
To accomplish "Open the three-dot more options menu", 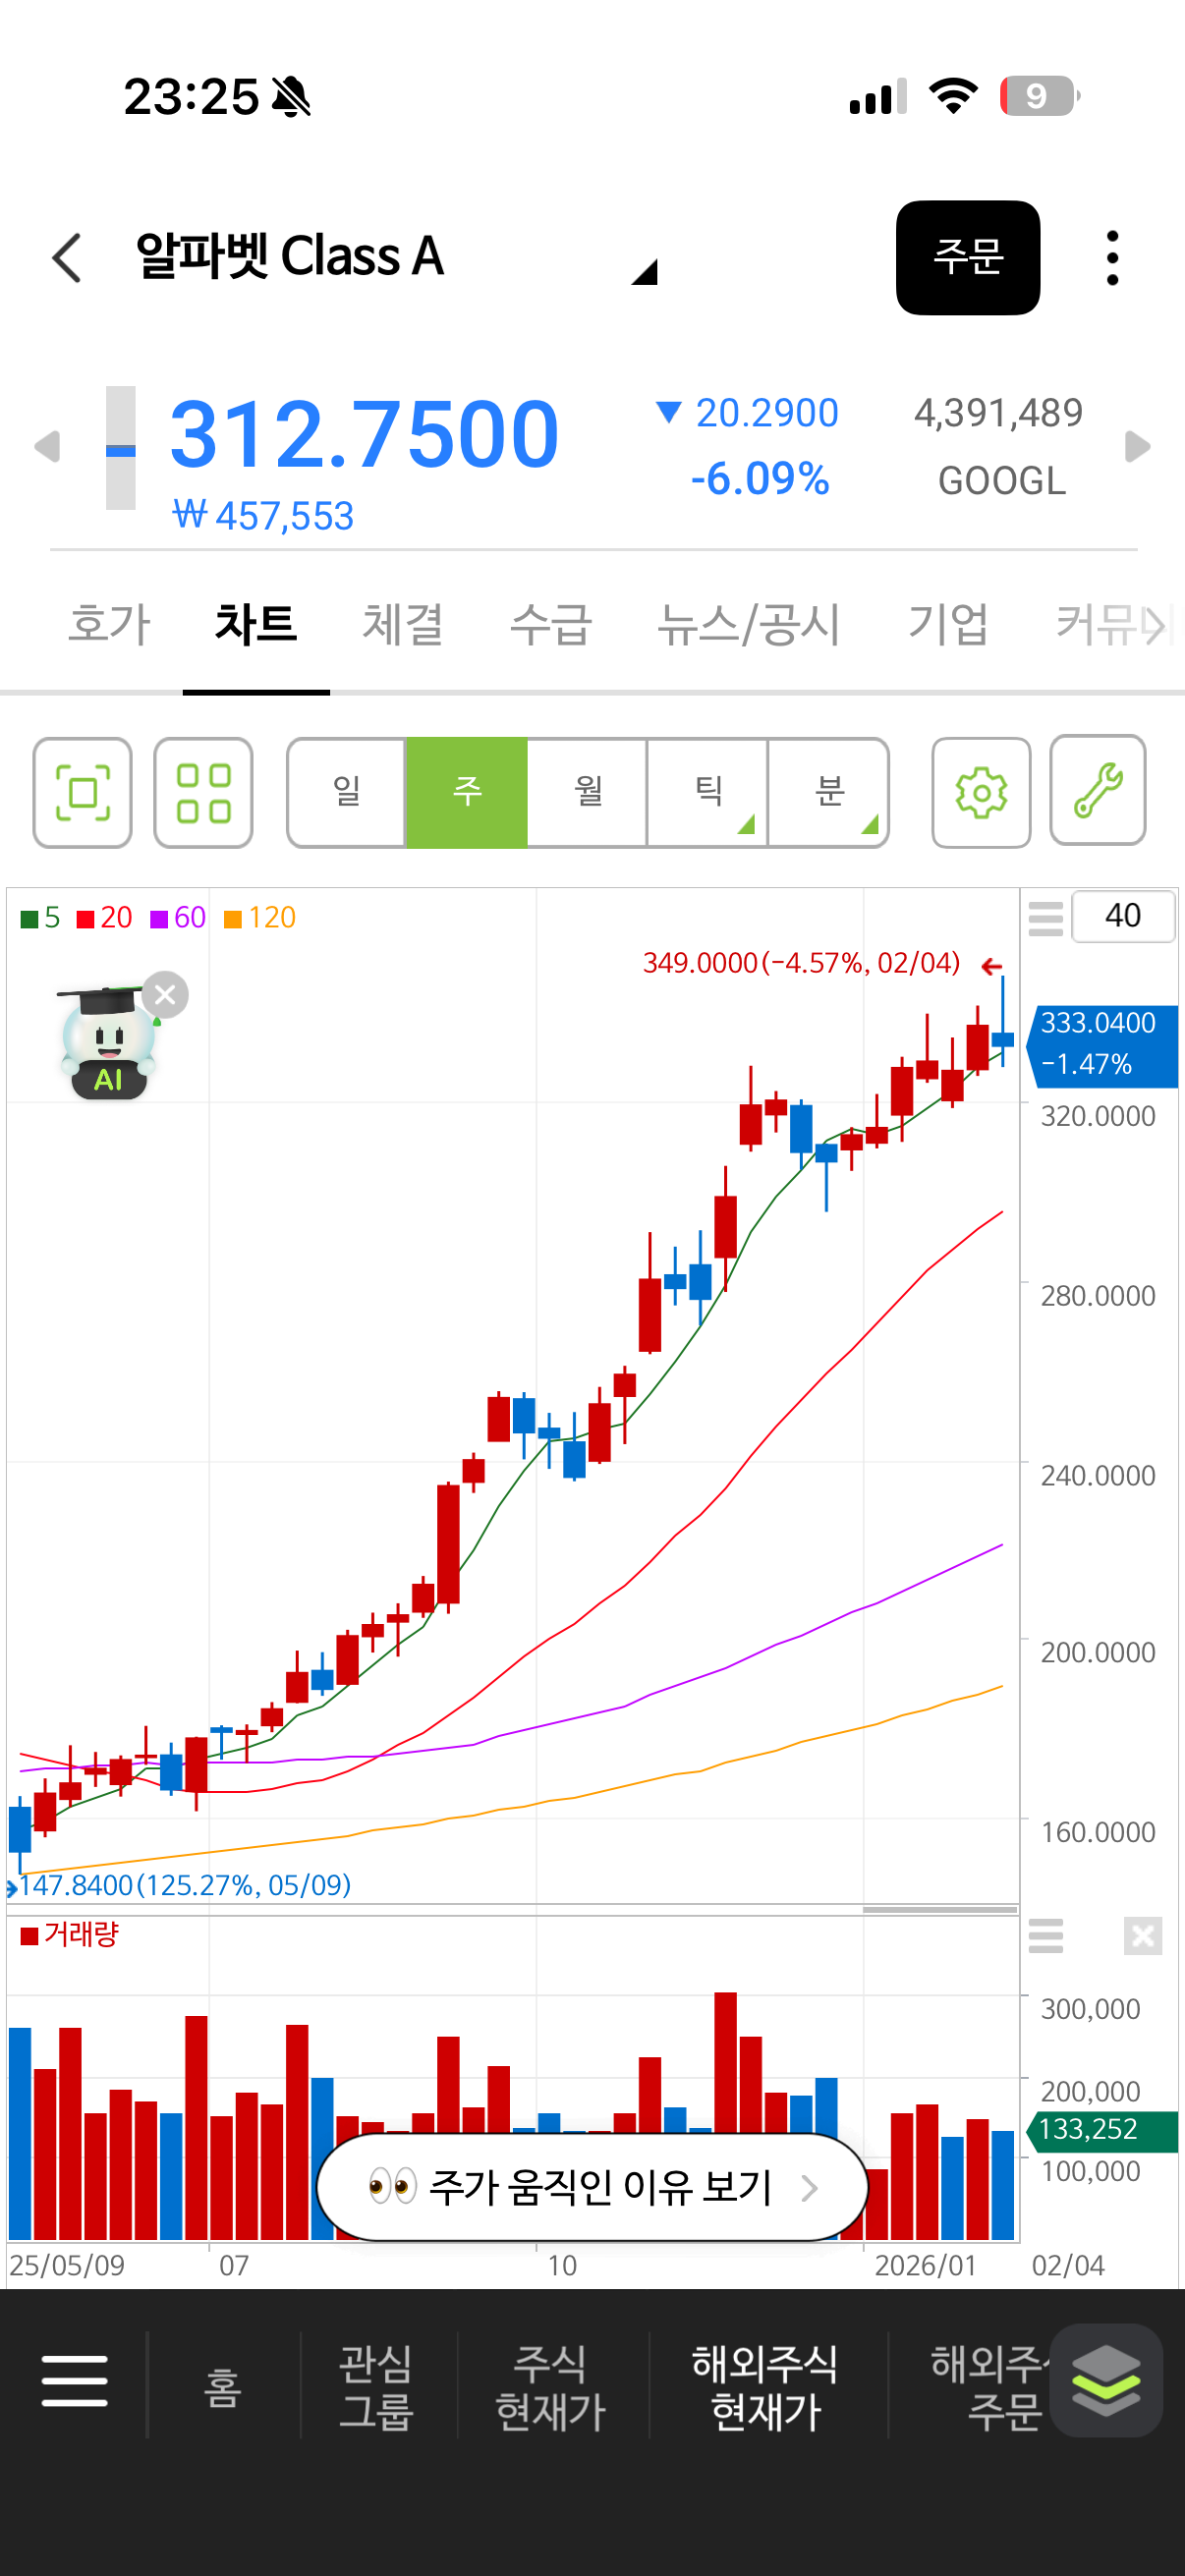I will [x=1112, y=258].
